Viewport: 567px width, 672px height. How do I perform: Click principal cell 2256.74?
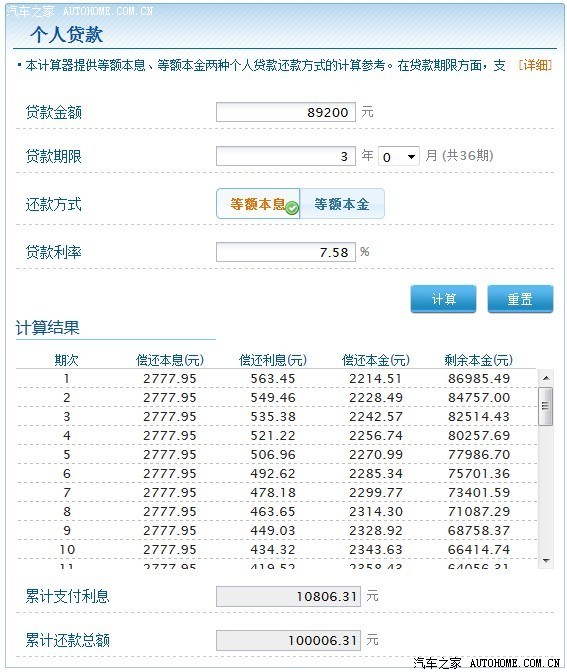[x=376, y=436]
